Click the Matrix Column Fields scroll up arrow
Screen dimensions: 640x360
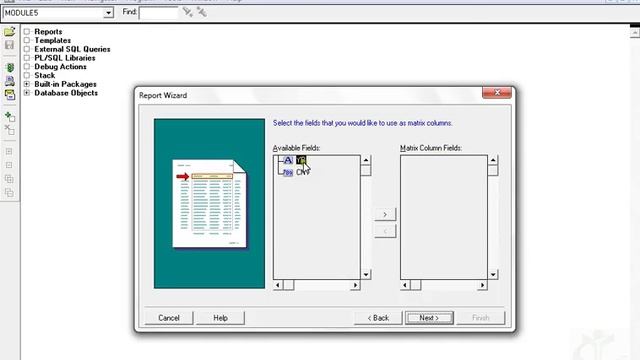pos(493,160)
